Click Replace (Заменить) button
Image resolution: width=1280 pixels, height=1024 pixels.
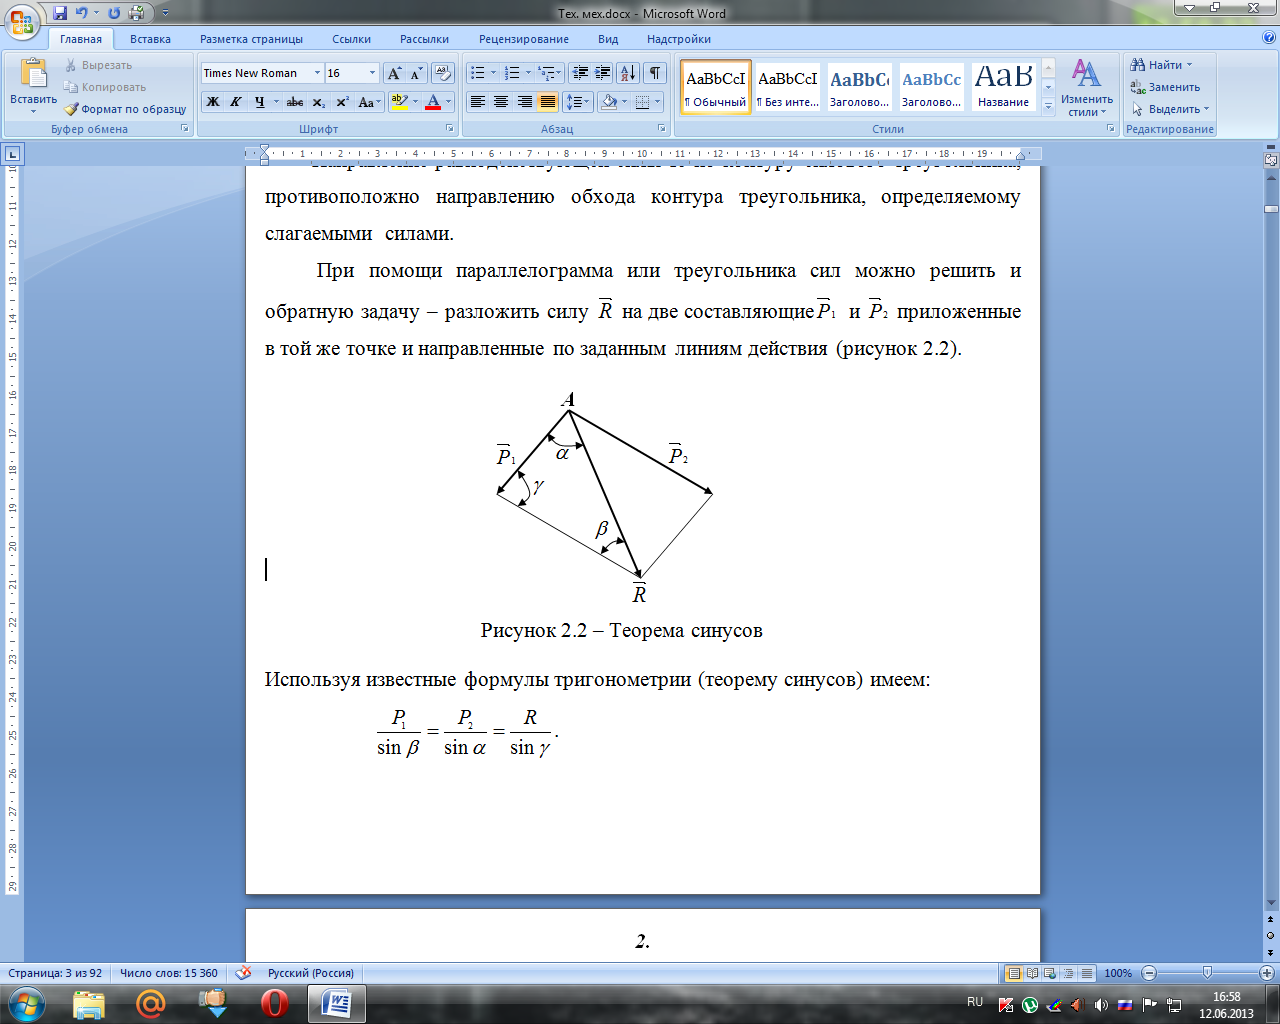coord(1165,87)
